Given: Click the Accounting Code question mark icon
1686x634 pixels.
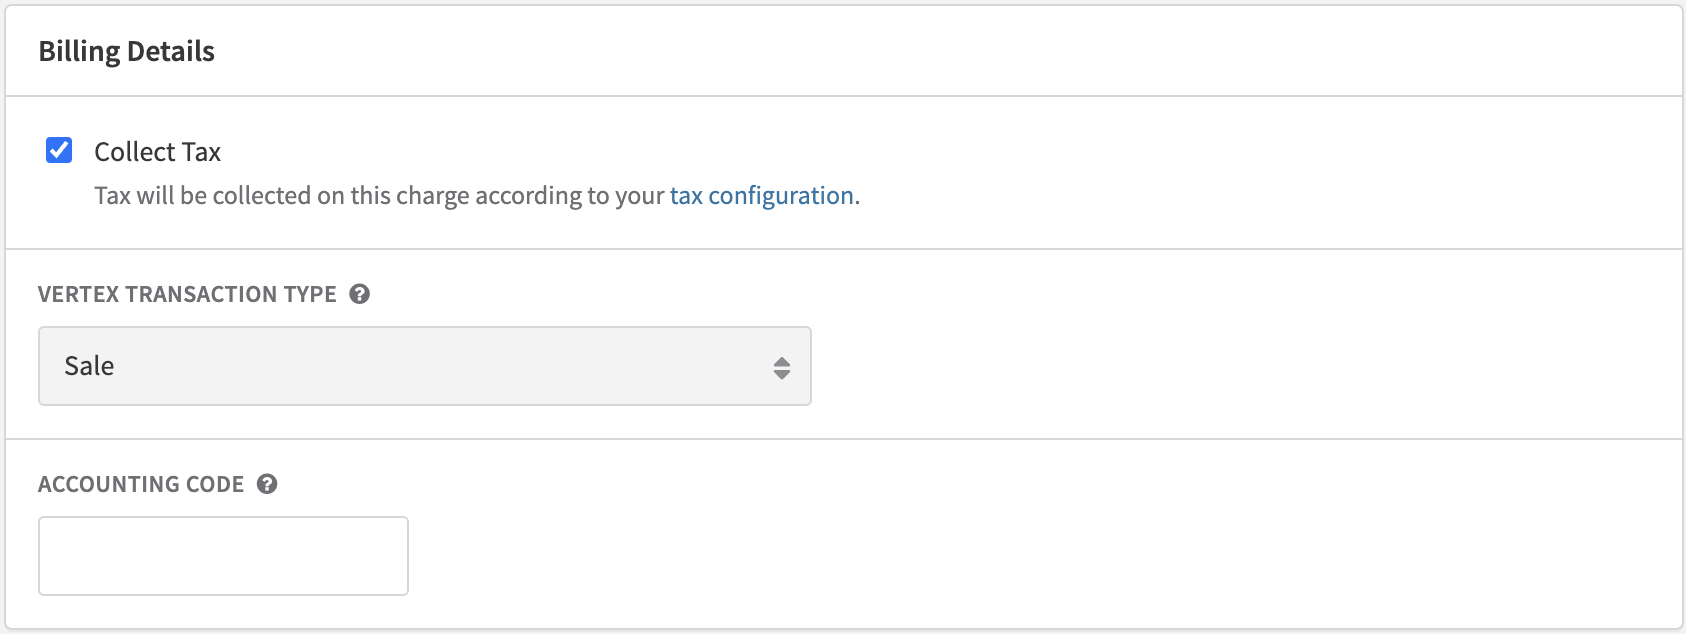Looking at the screenshot, I should click(x=267, y=484).
